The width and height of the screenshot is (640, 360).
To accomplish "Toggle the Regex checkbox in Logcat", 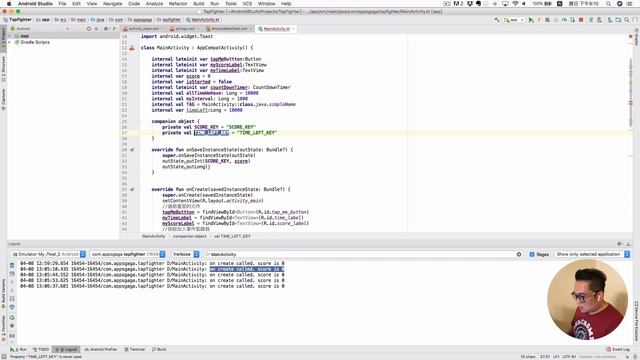I will point(532,254).
